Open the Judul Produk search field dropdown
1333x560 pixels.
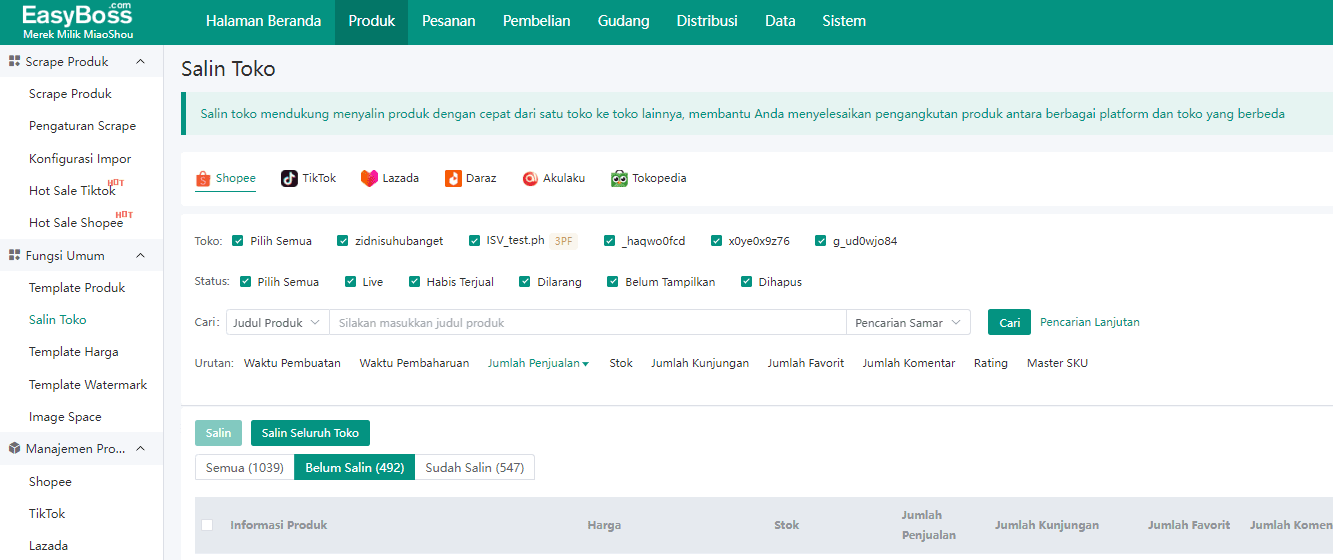click(x=278, y=322)
